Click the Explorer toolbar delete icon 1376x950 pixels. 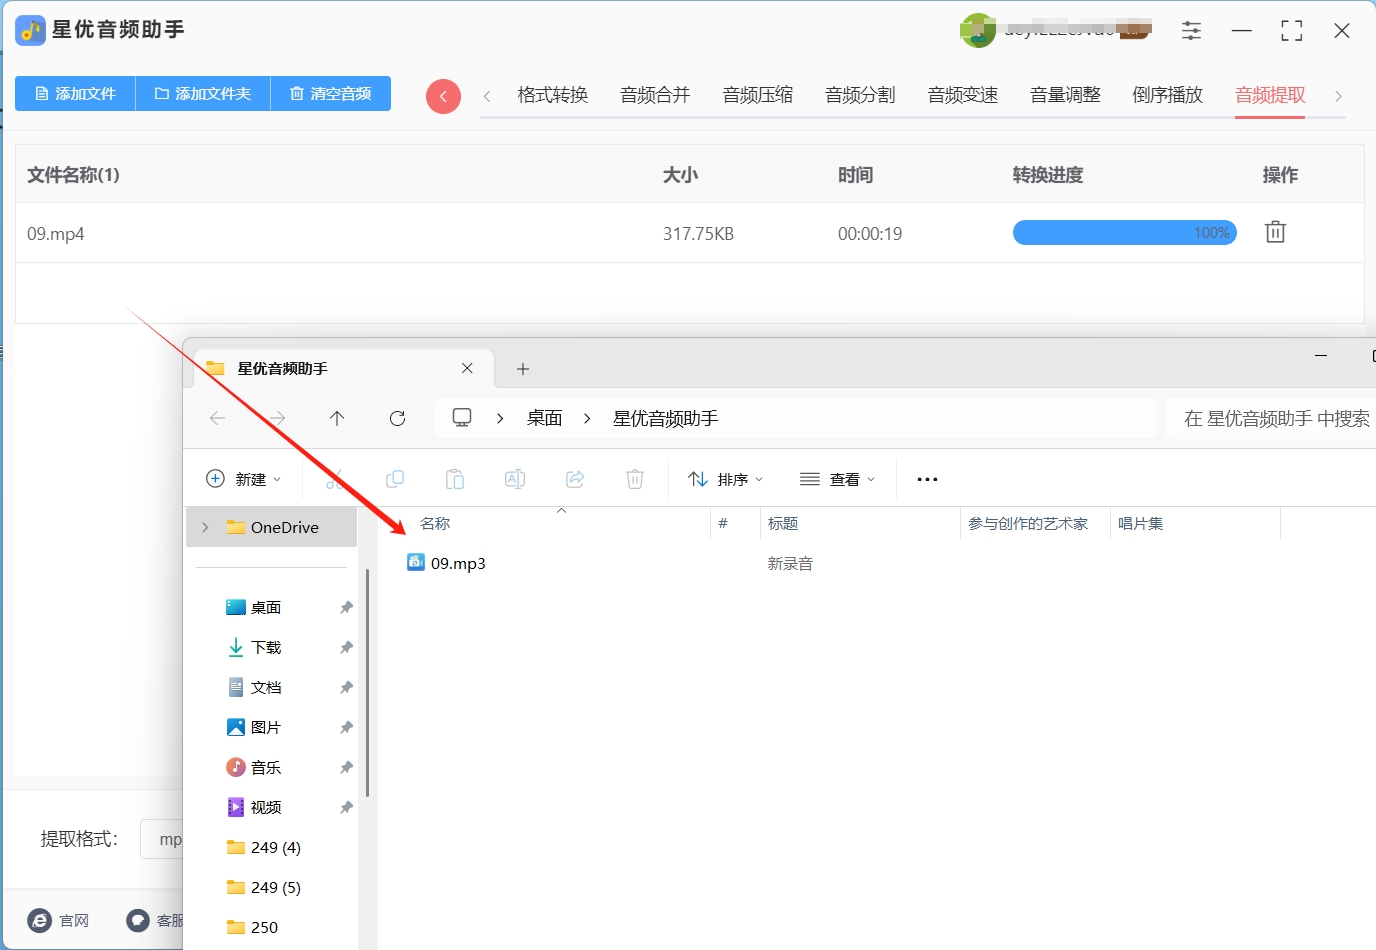[x=635, y=479]
